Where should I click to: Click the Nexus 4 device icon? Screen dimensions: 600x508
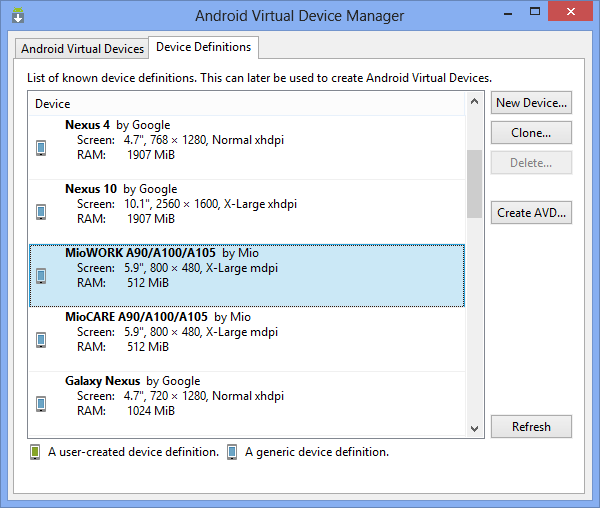tap(41, 148)
